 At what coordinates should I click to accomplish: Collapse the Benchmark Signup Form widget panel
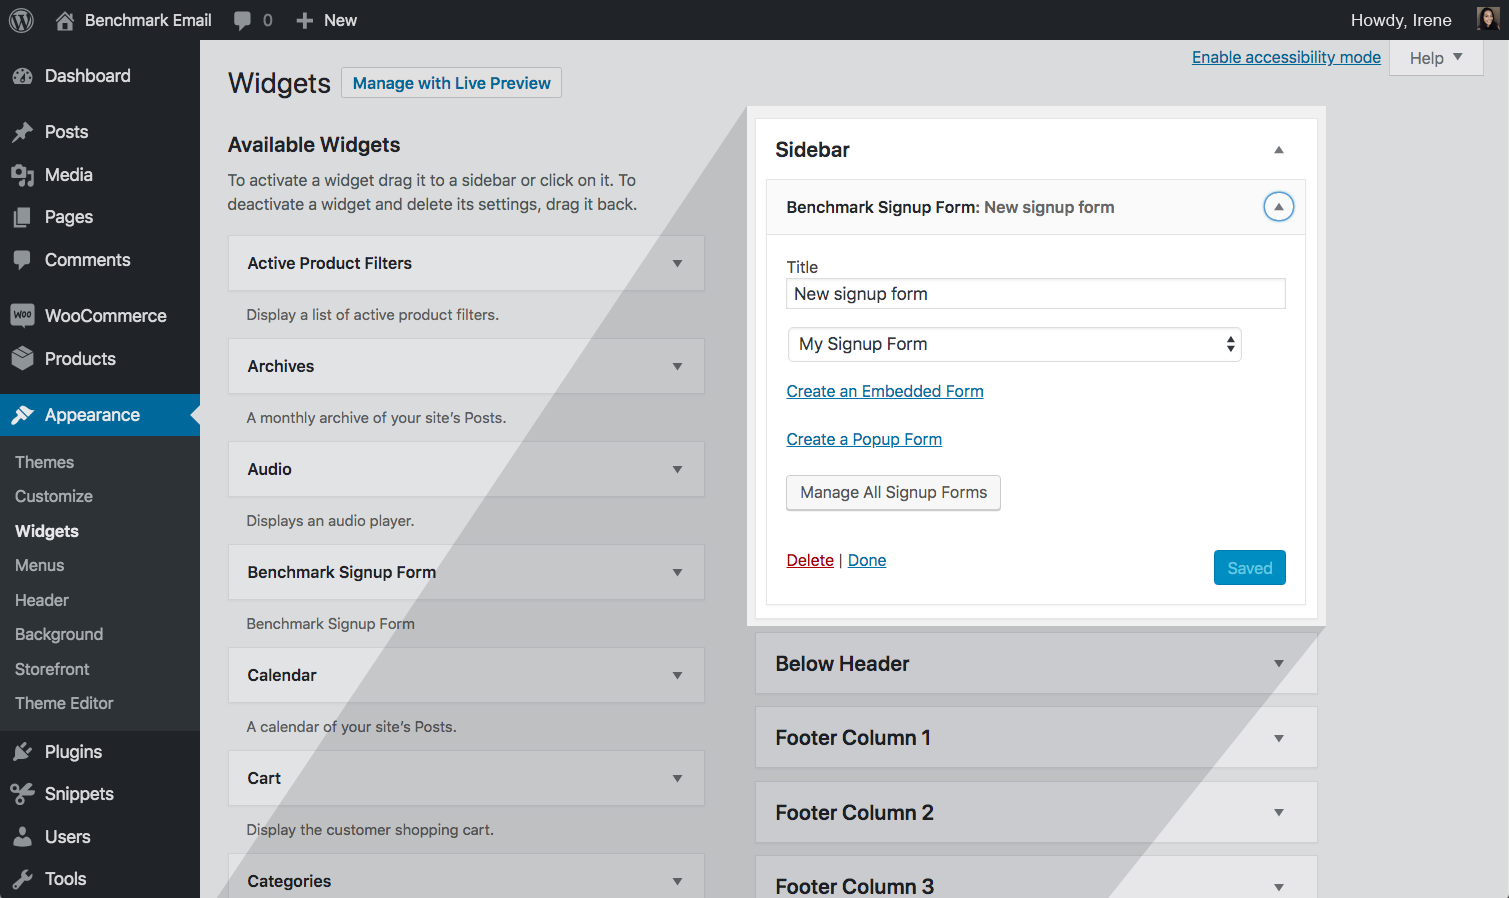point(1278,207)
